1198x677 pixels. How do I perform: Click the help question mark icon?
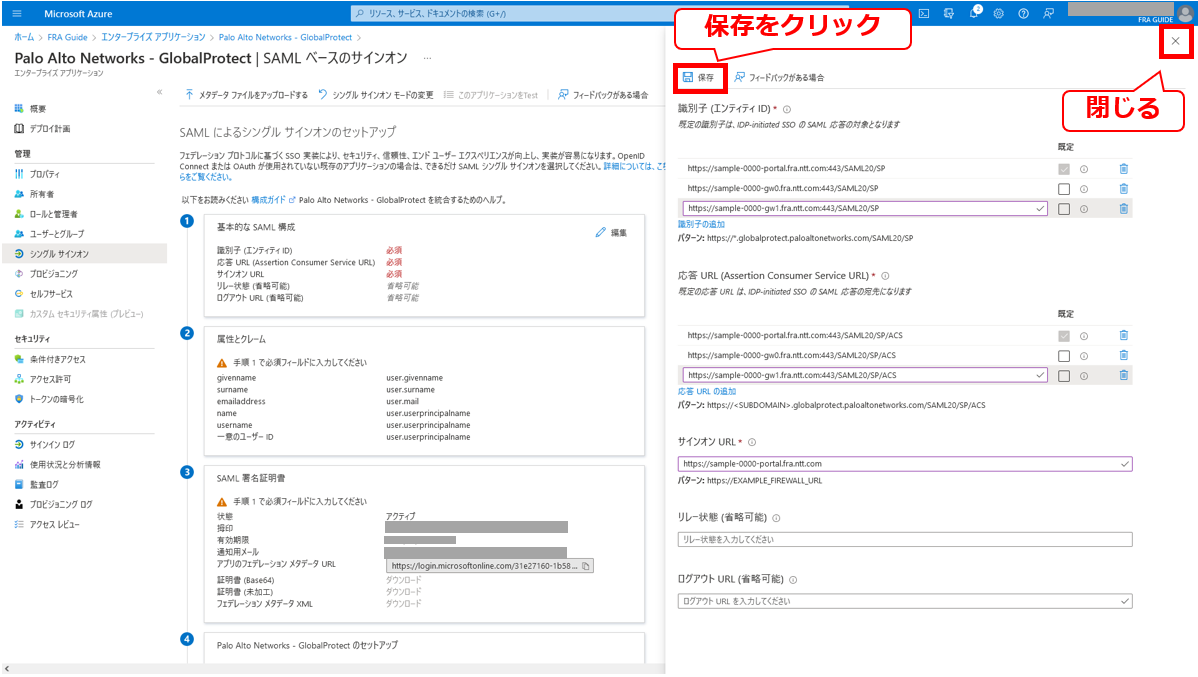tap(1023, 13)
